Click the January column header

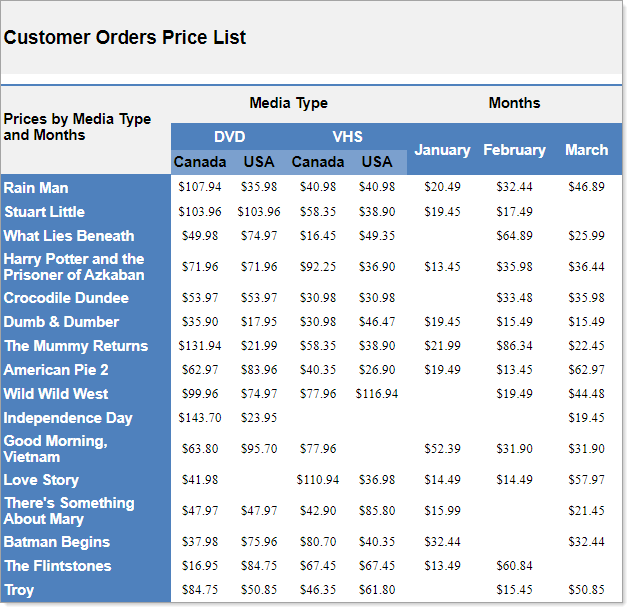[442, 150]
